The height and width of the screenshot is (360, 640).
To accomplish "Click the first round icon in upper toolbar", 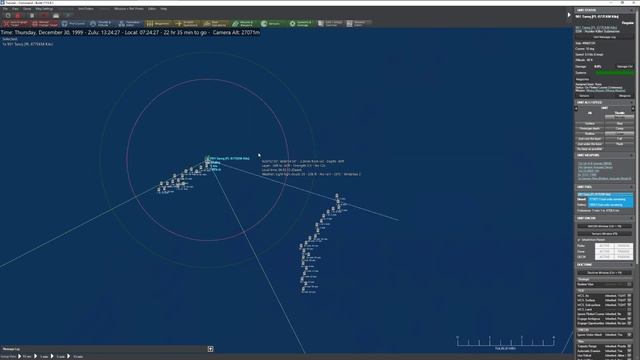I will 8,16.
